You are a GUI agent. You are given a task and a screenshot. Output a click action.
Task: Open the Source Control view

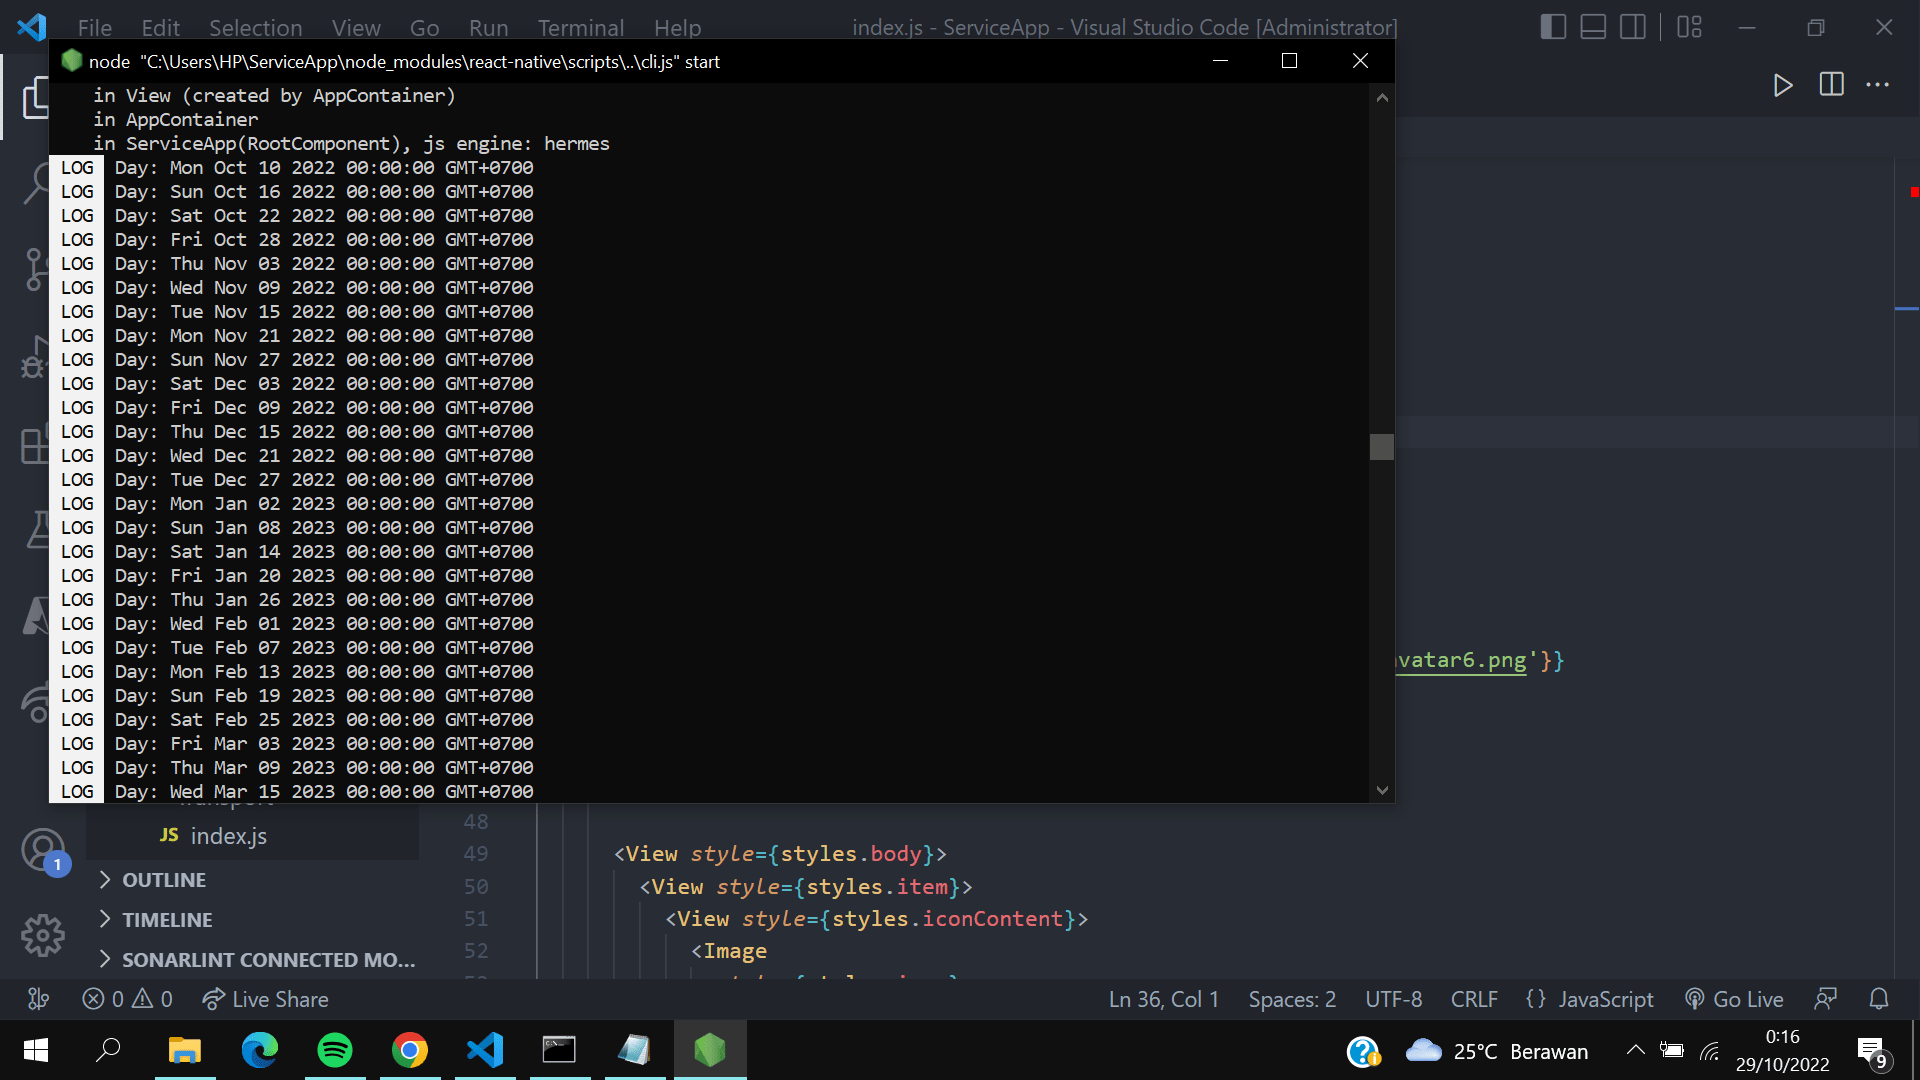pos(38,268)
